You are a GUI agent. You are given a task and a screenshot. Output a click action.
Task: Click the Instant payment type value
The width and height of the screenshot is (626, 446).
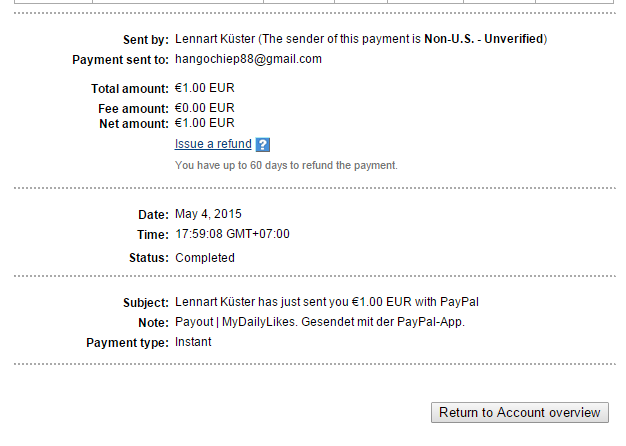click(x=193, y=342)
